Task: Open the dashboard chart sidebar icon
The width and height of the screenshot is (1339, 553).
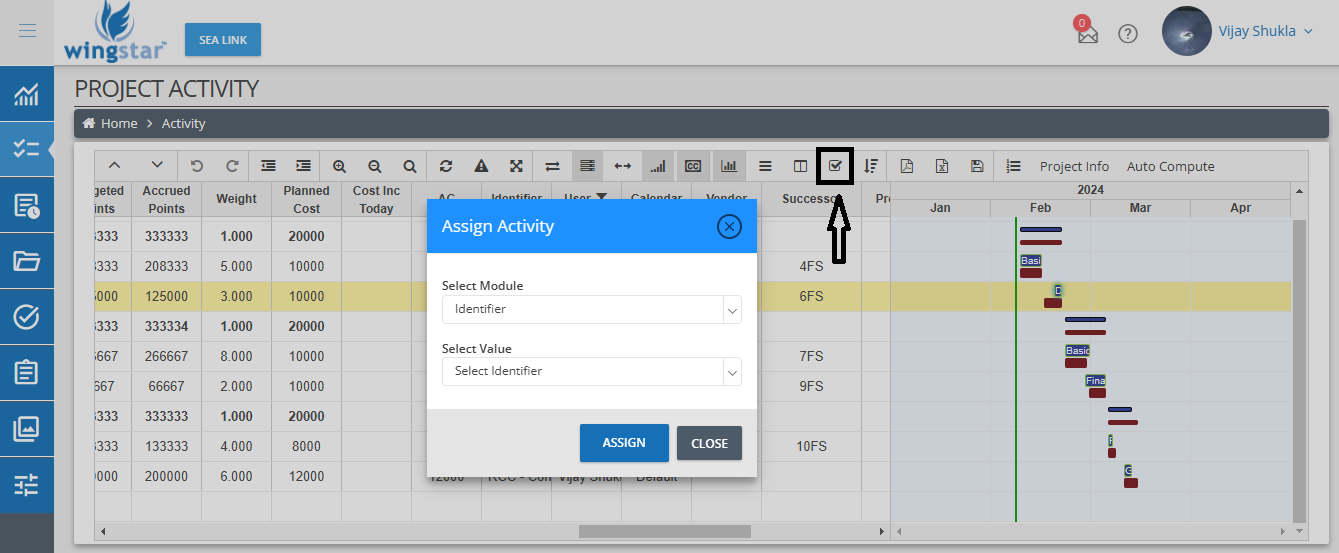Action: (x=27, y=96)
